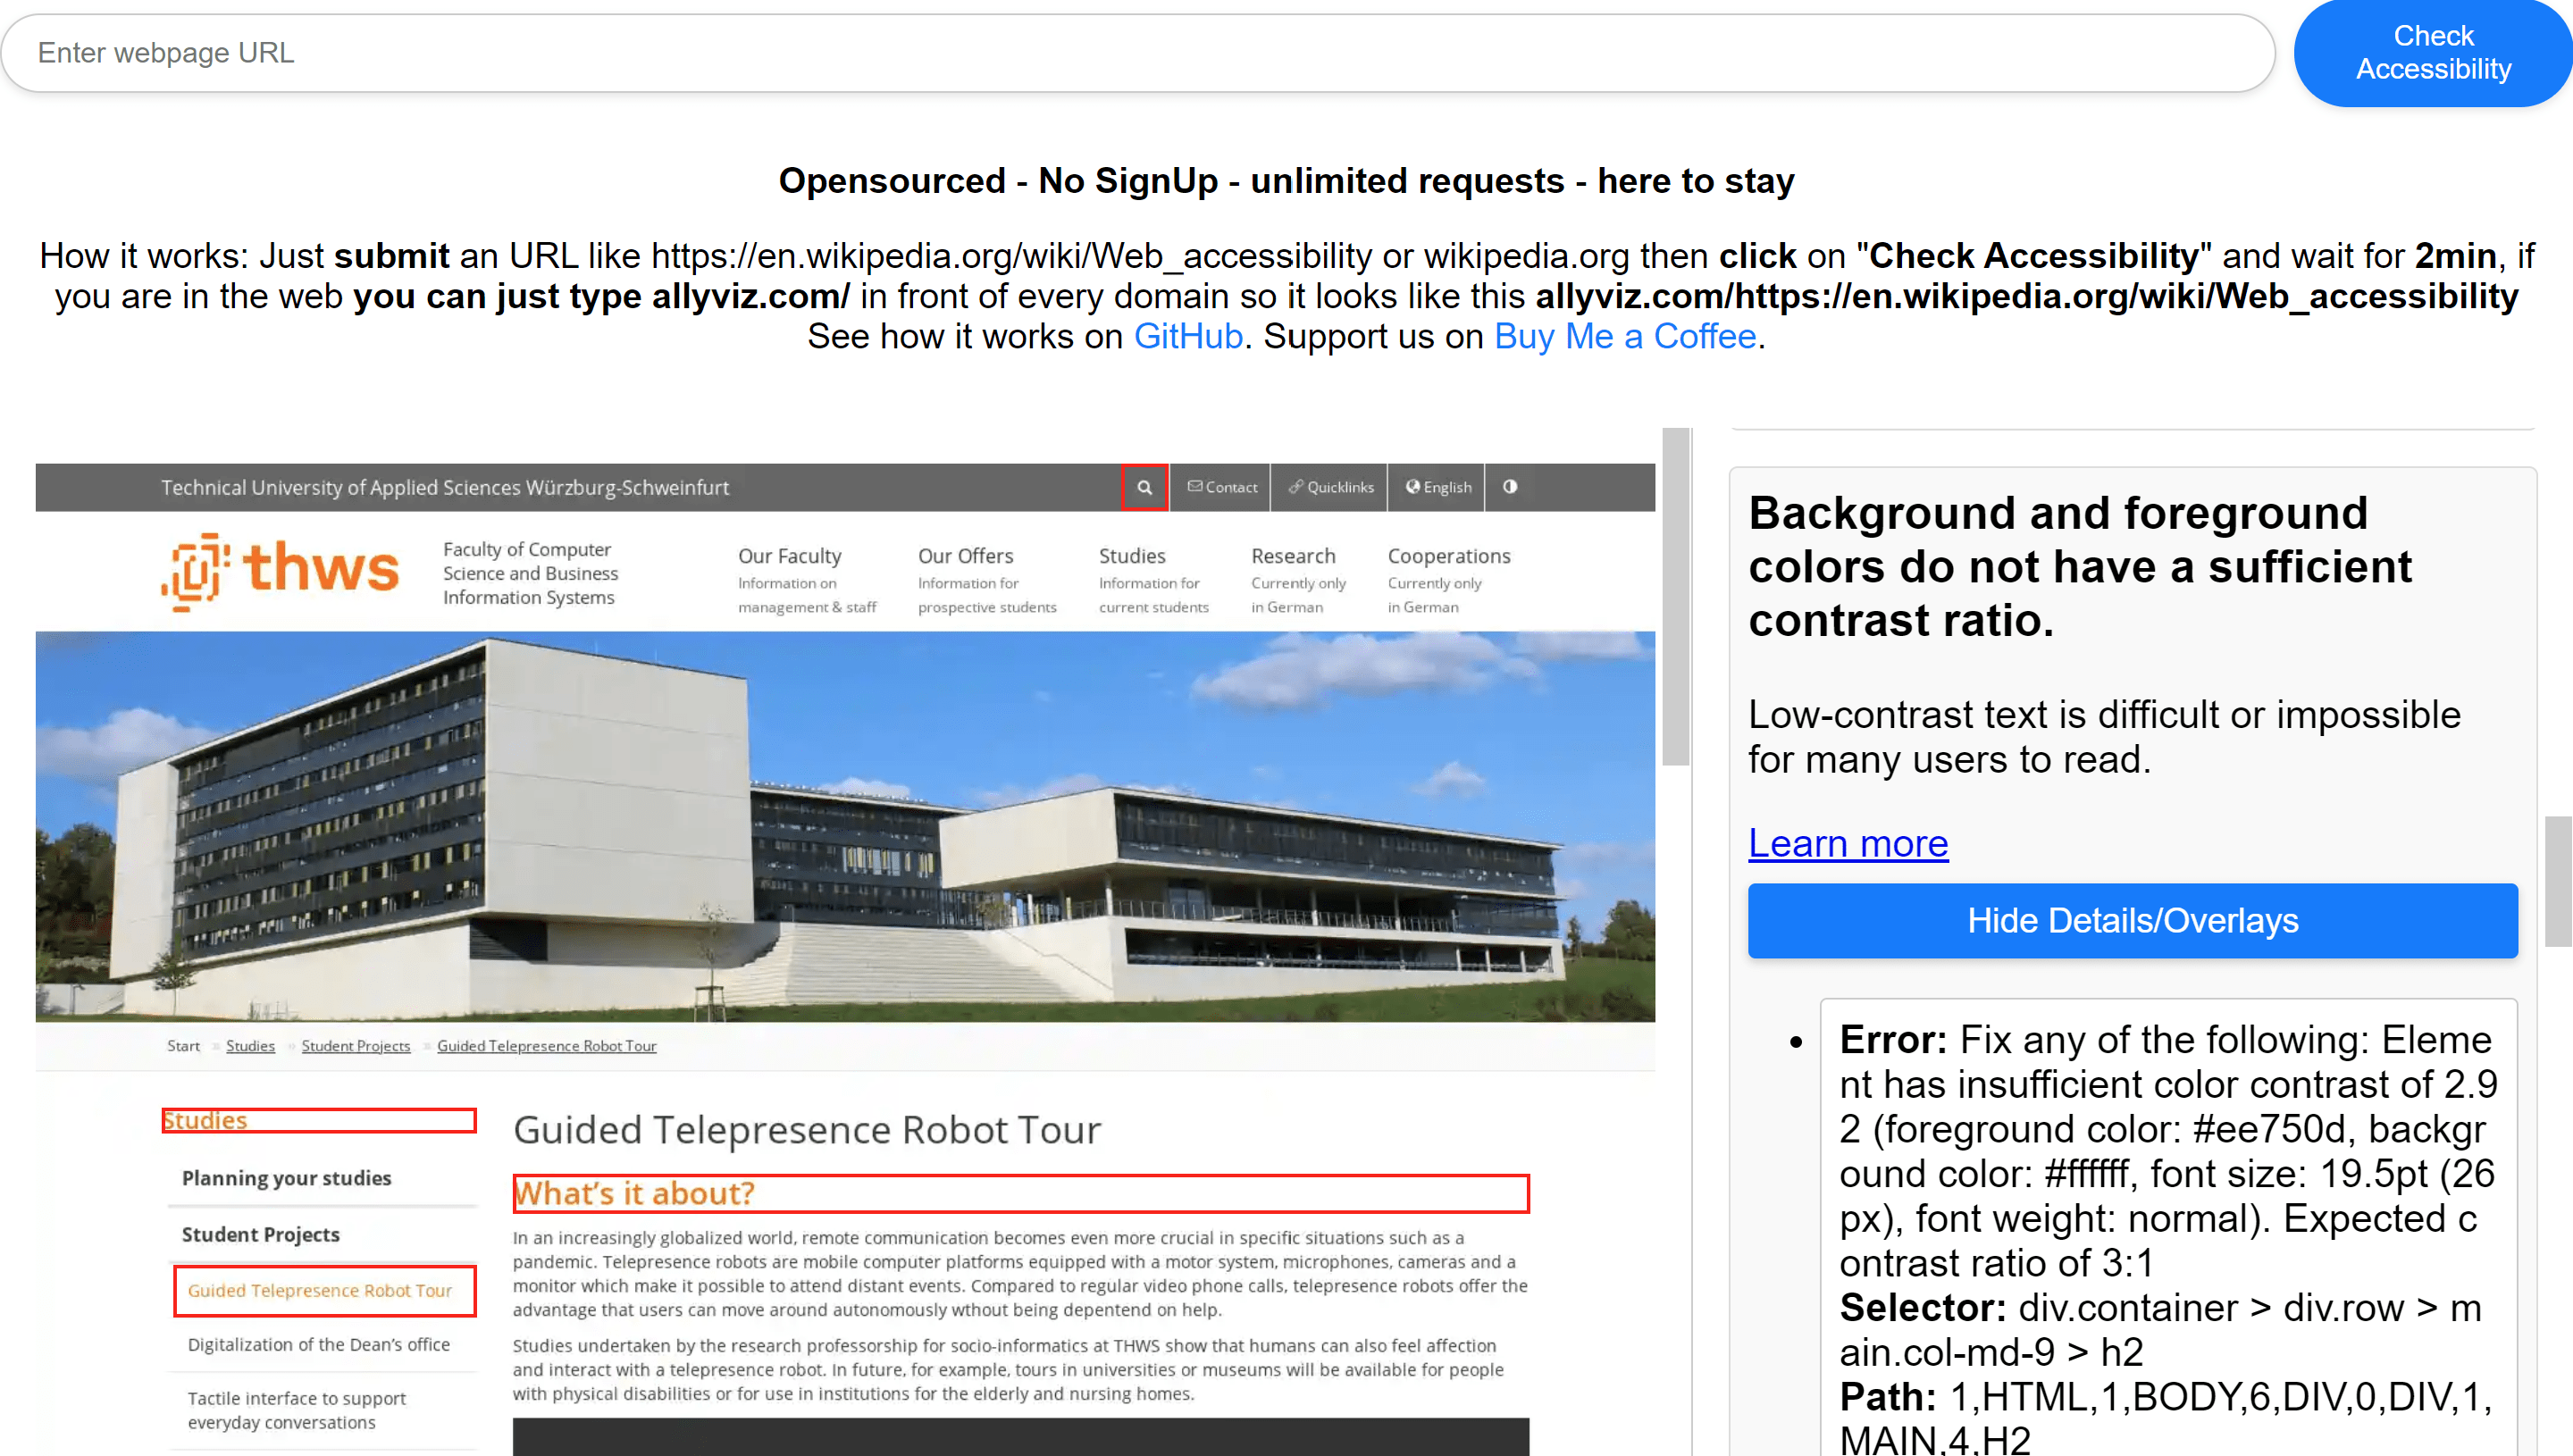Click the preview pane vertical scrollbar

tap(1675, 597)
